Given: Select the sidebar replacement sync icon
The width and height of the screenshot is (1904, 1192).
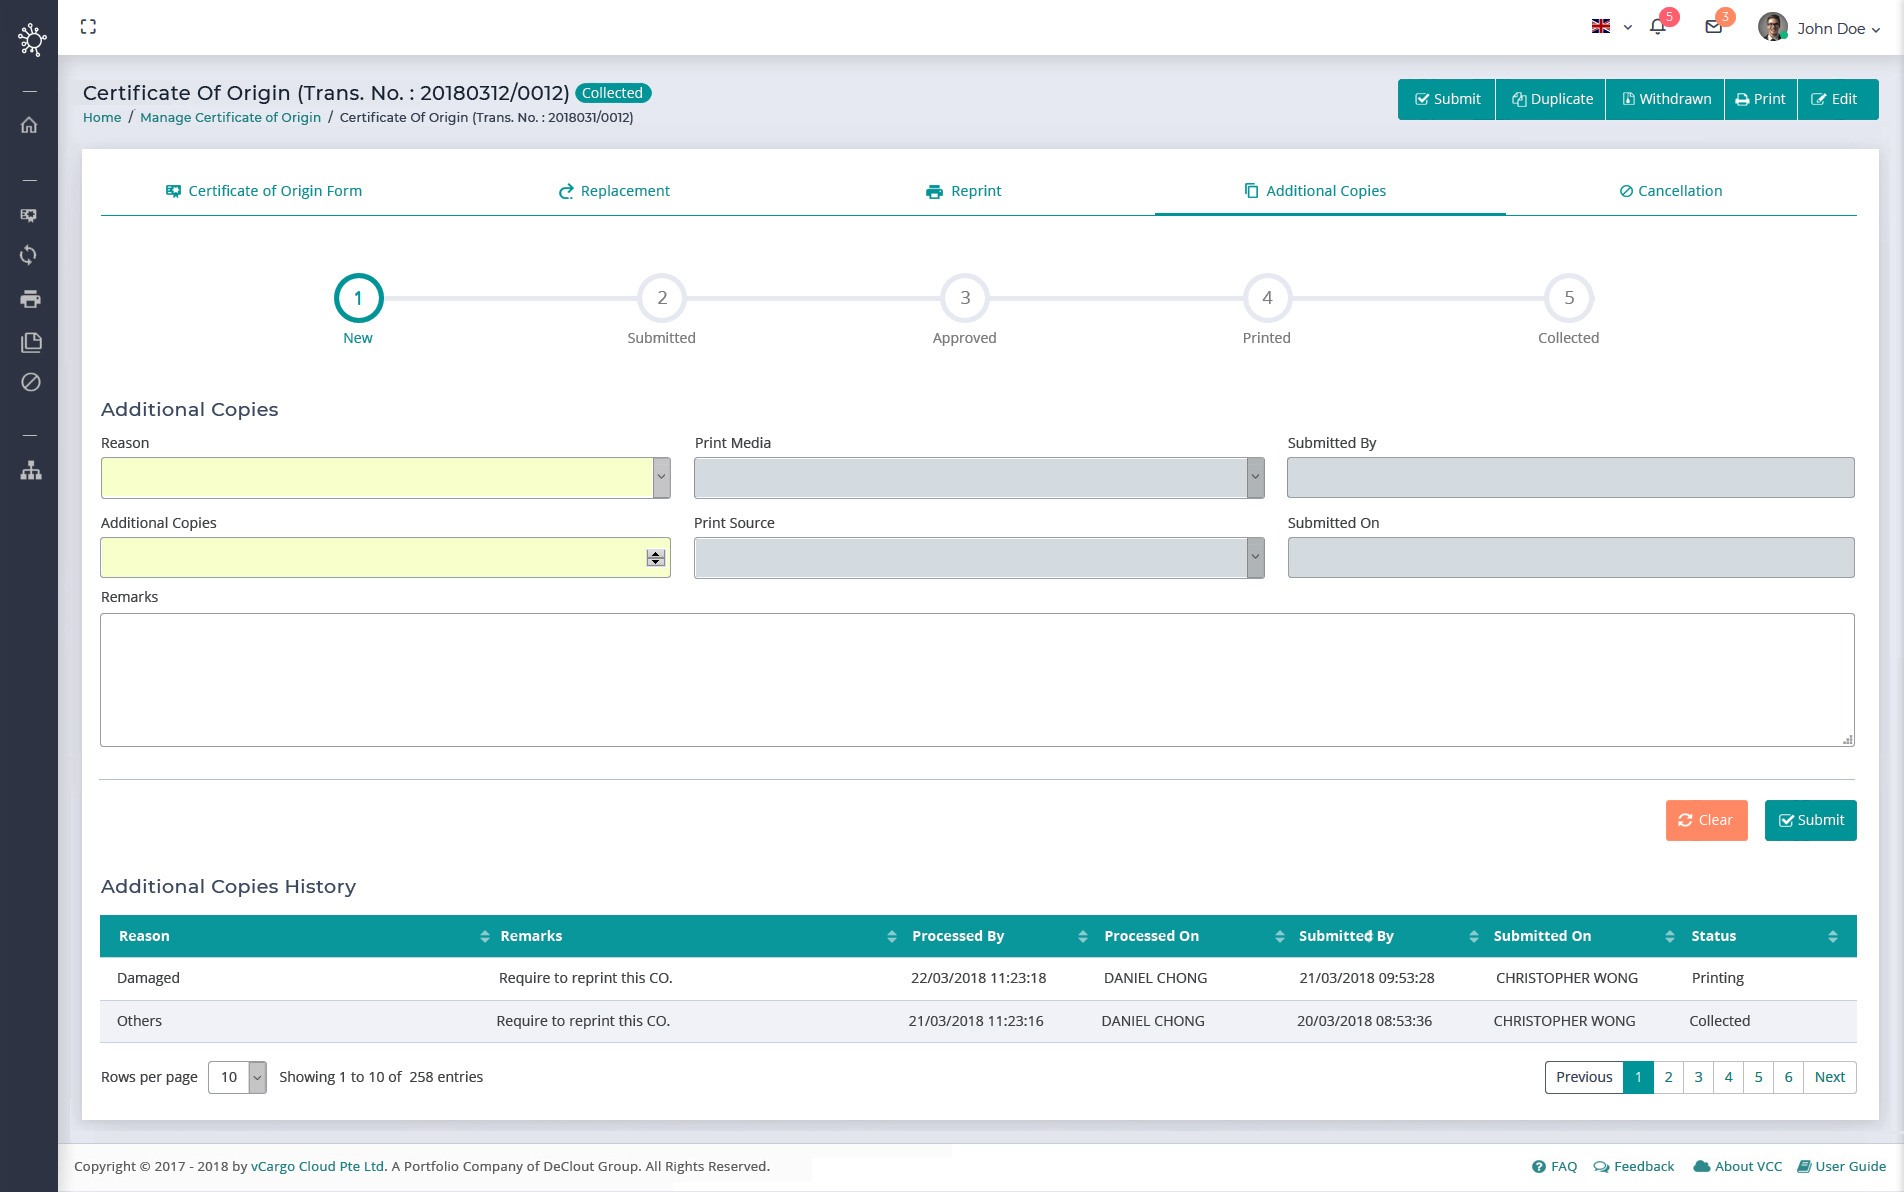Looking at the screenshot, I should coord(30,255).
